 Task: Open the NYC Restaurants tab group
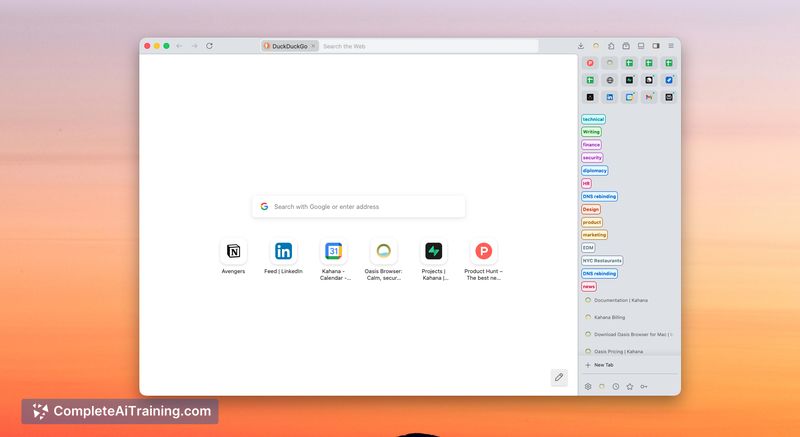tap(602, 261)
